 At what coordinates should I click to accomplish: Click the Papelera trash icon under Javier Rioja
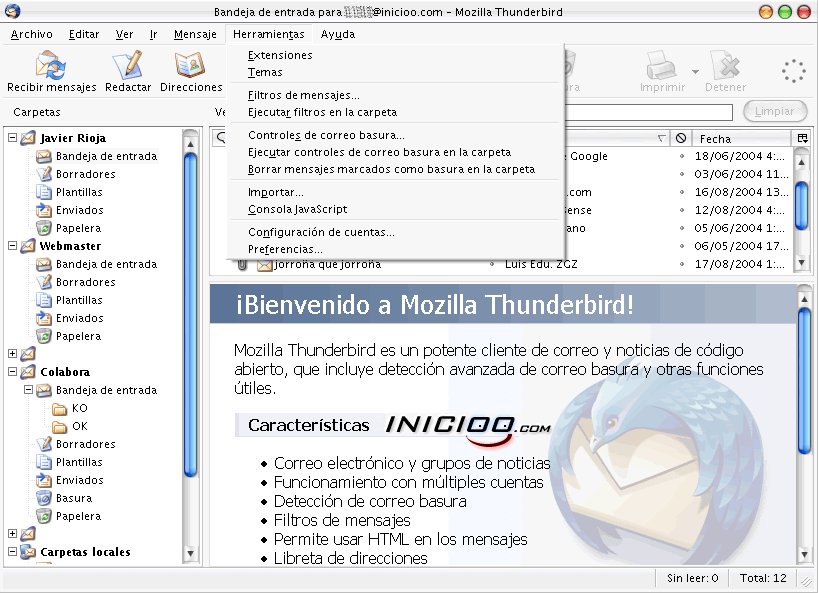(x=44, y=228)
